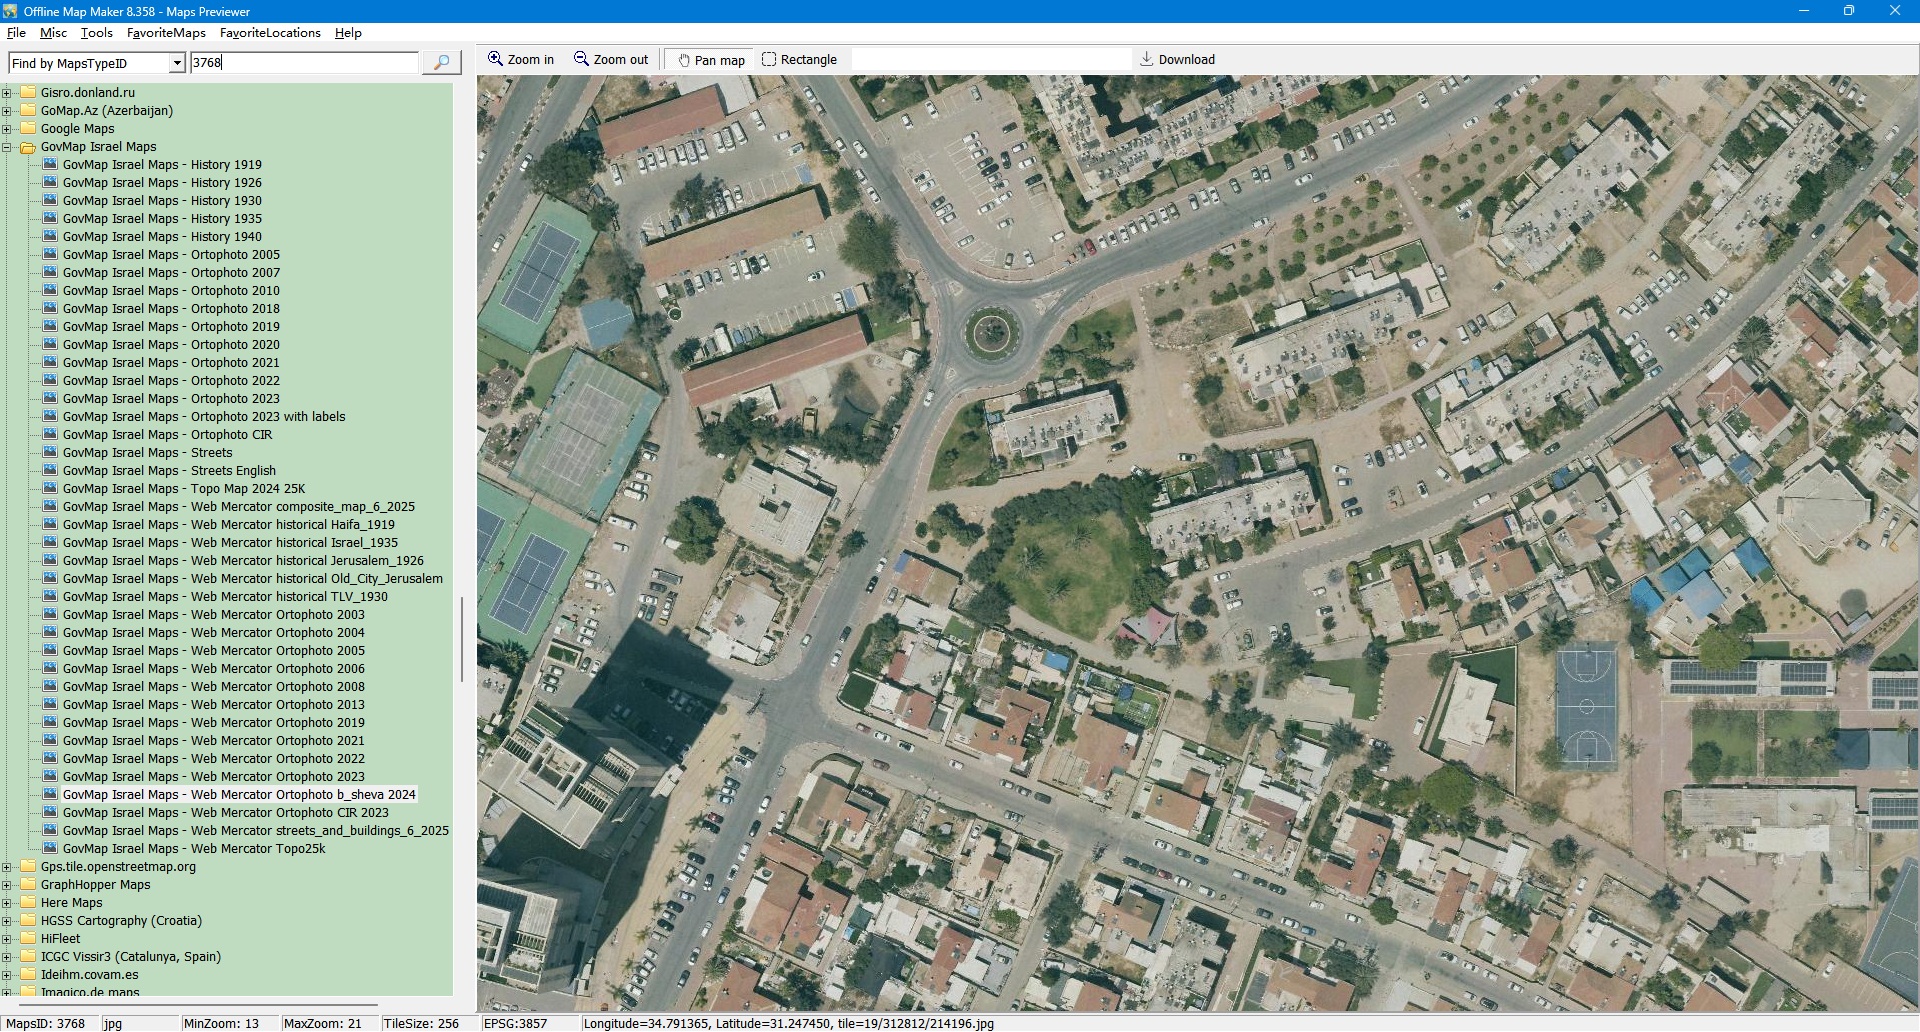Activate the Pan map hand tool

(711, 60)
